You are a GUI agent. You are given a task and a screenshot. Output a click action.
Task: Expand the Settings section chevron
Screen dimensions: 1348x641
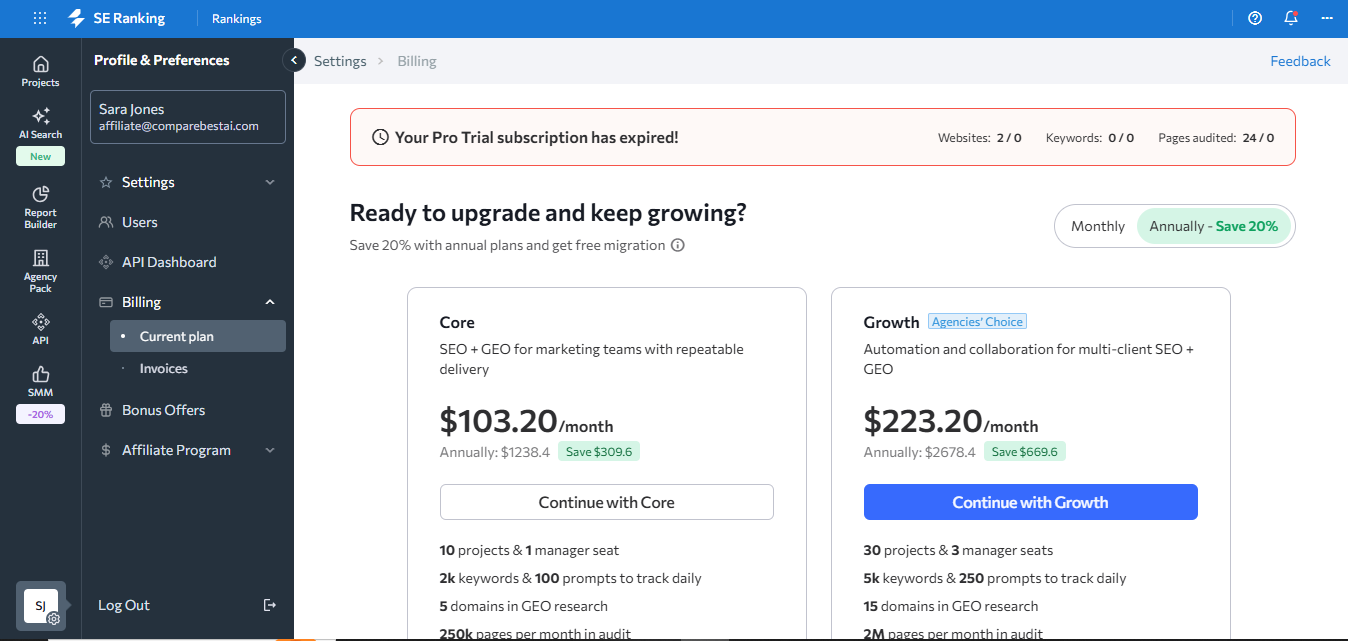(x=270, y=182)
